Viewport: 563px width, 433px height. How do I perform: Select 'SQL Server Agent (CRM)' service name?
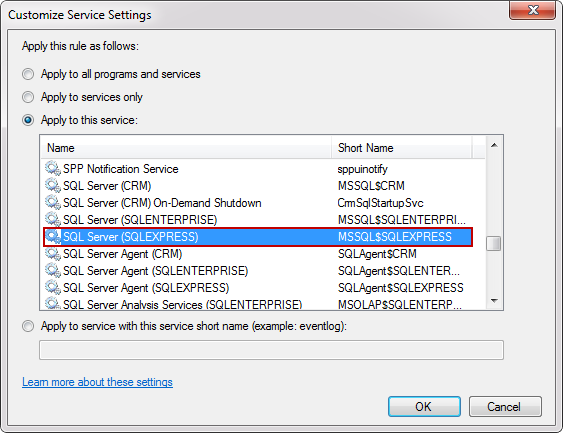pyautogui.click(x=122, y=254)
